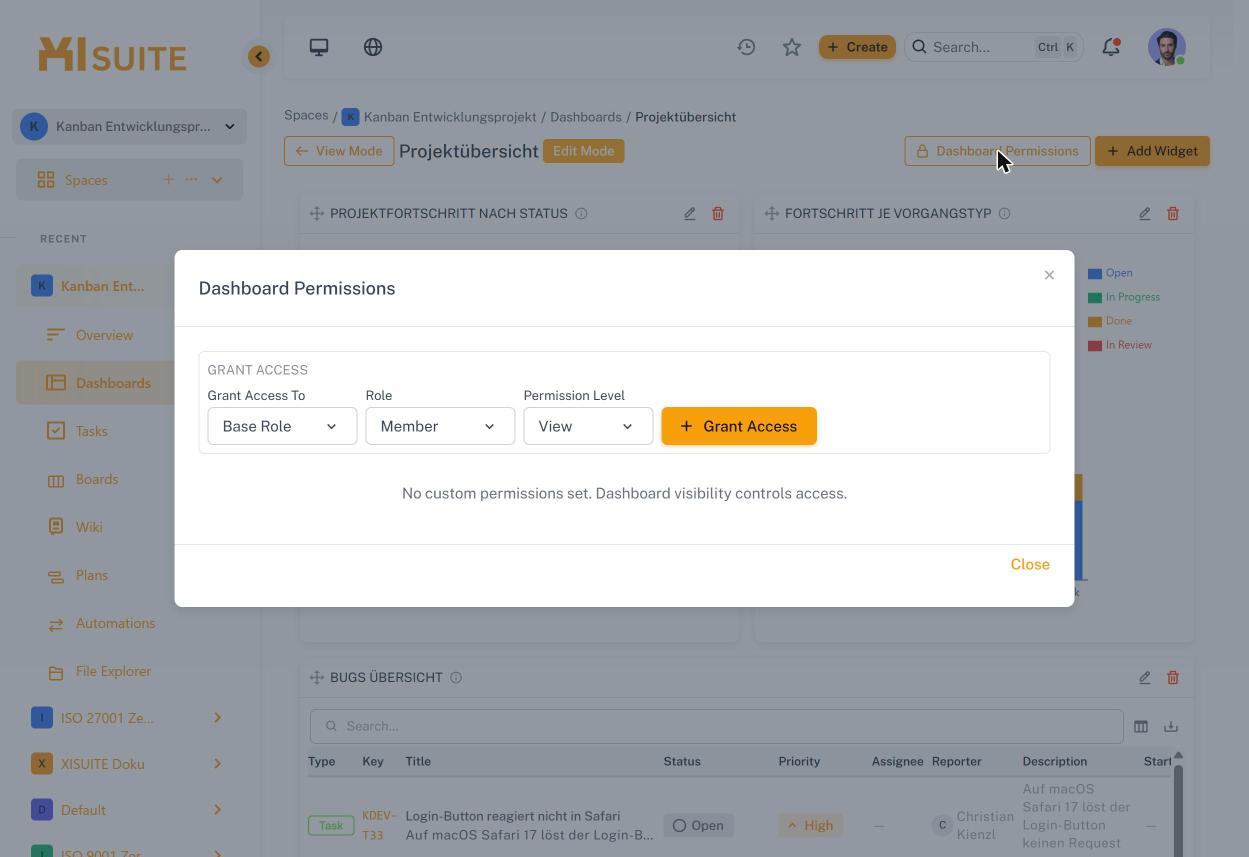The image size is (1249, 857).
Task: Click info icon next to Fortschritt je Vorgangstyp
Action: click(1005, 213)
